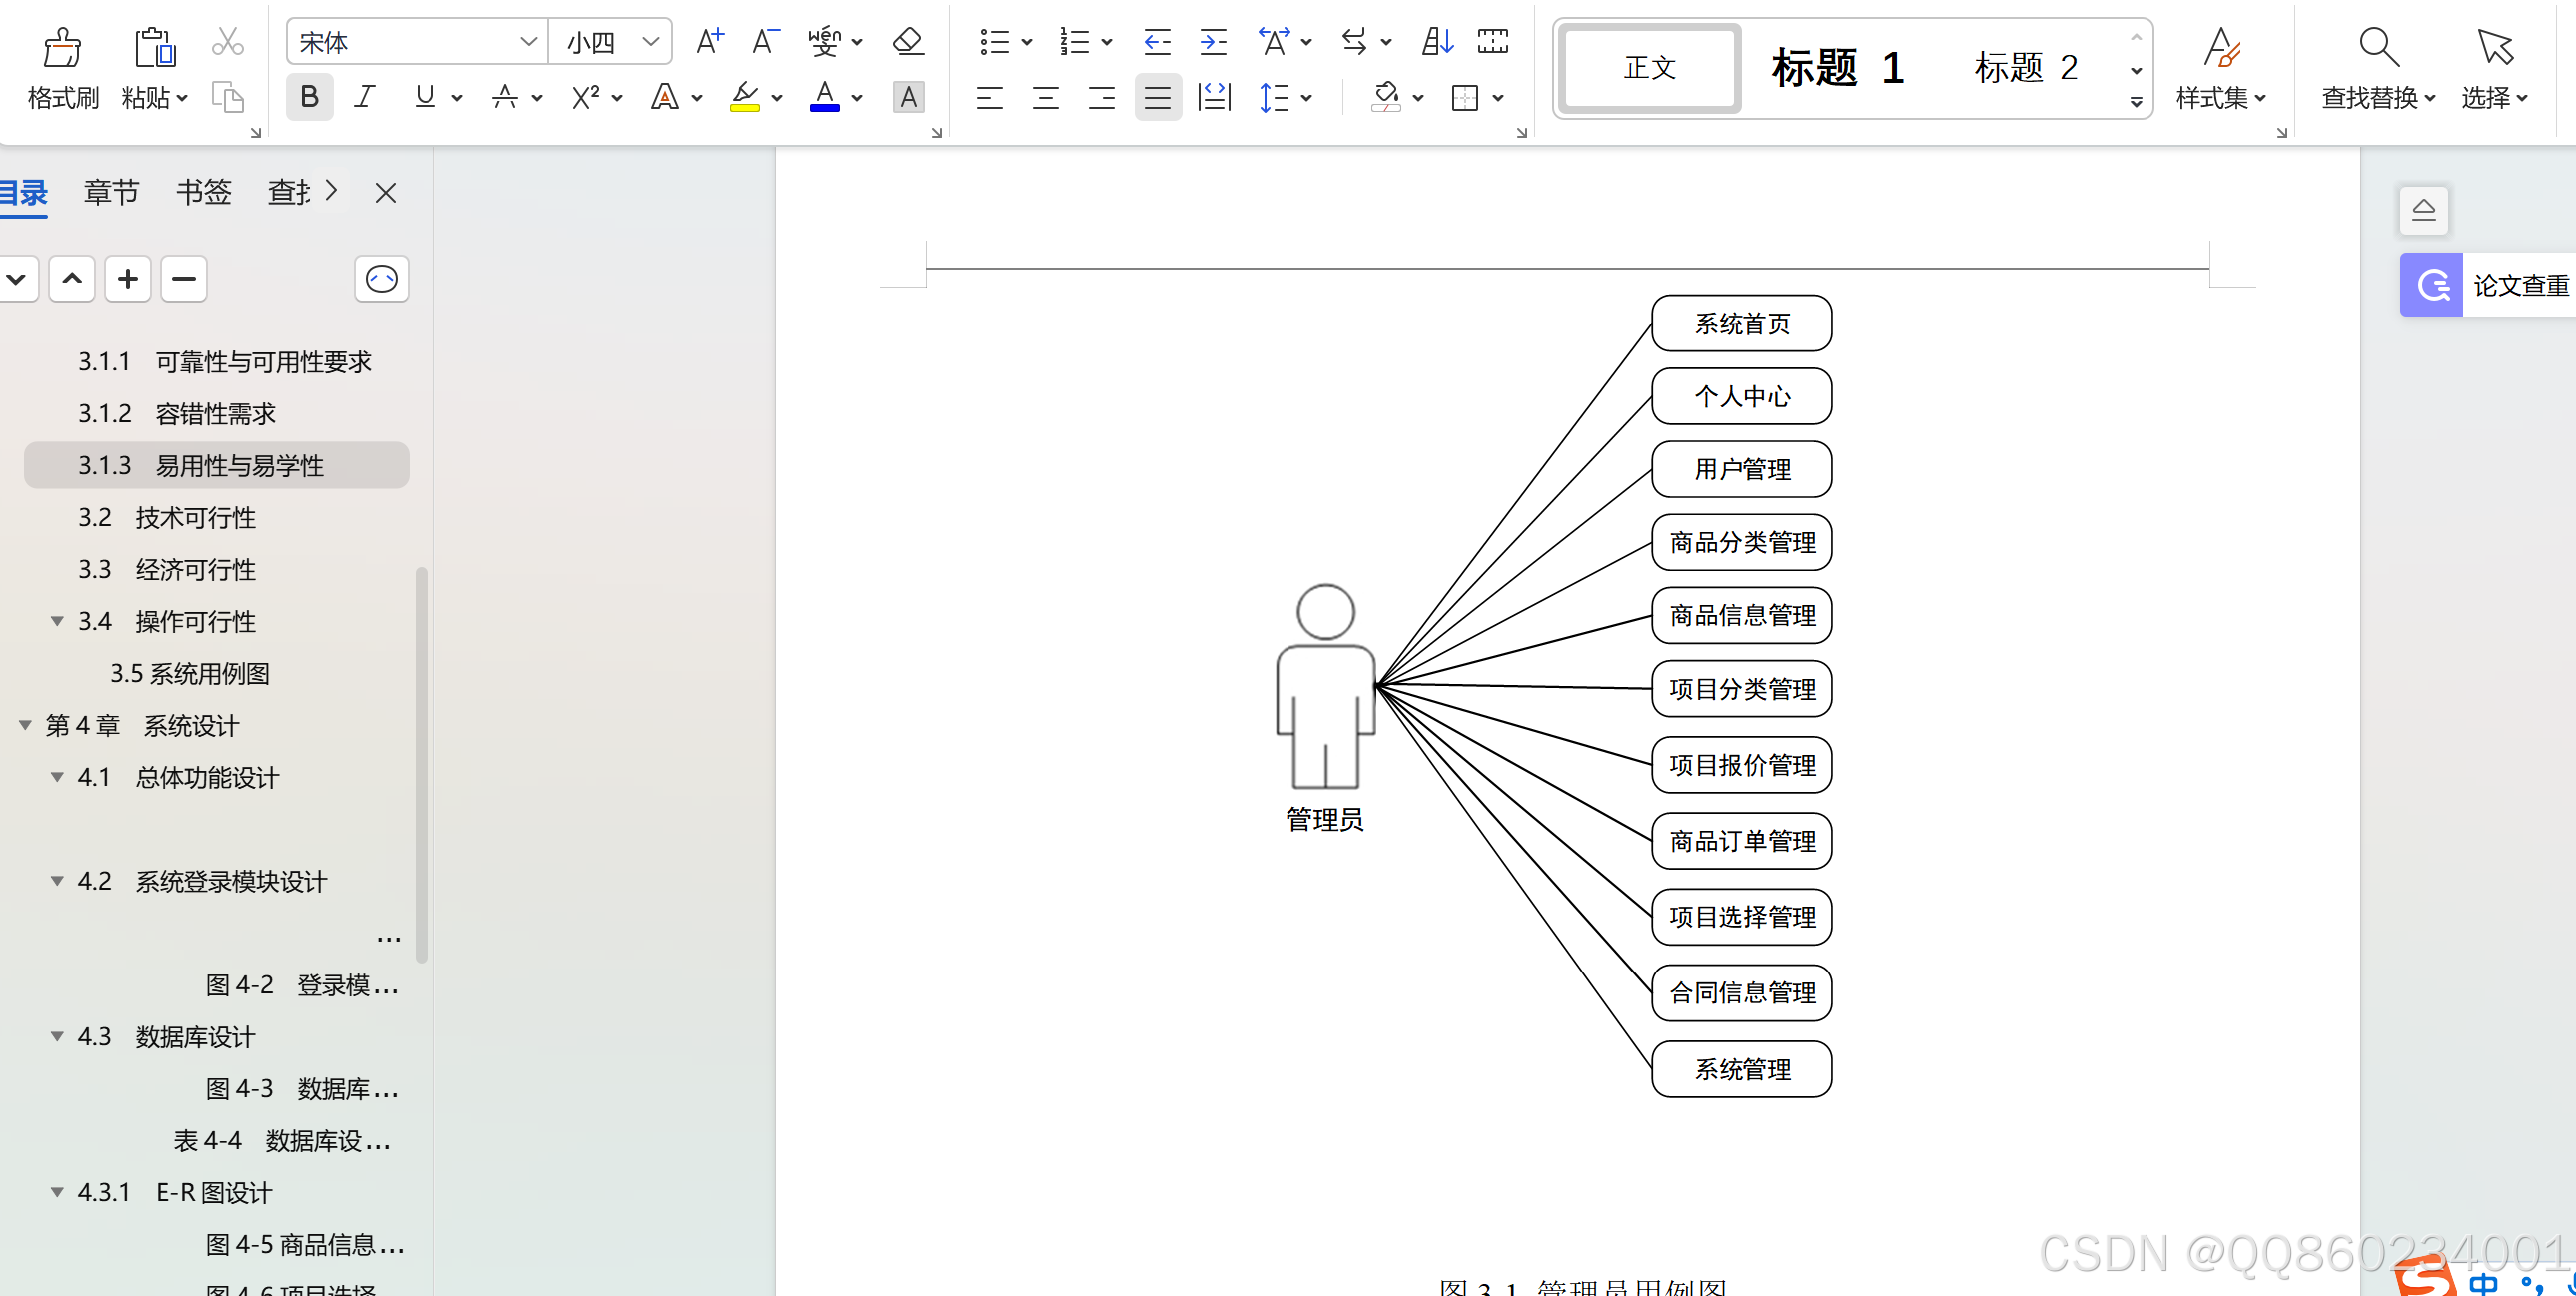Click the decrease indent icon
2576x1296 pixels.
coord(1156,42)
